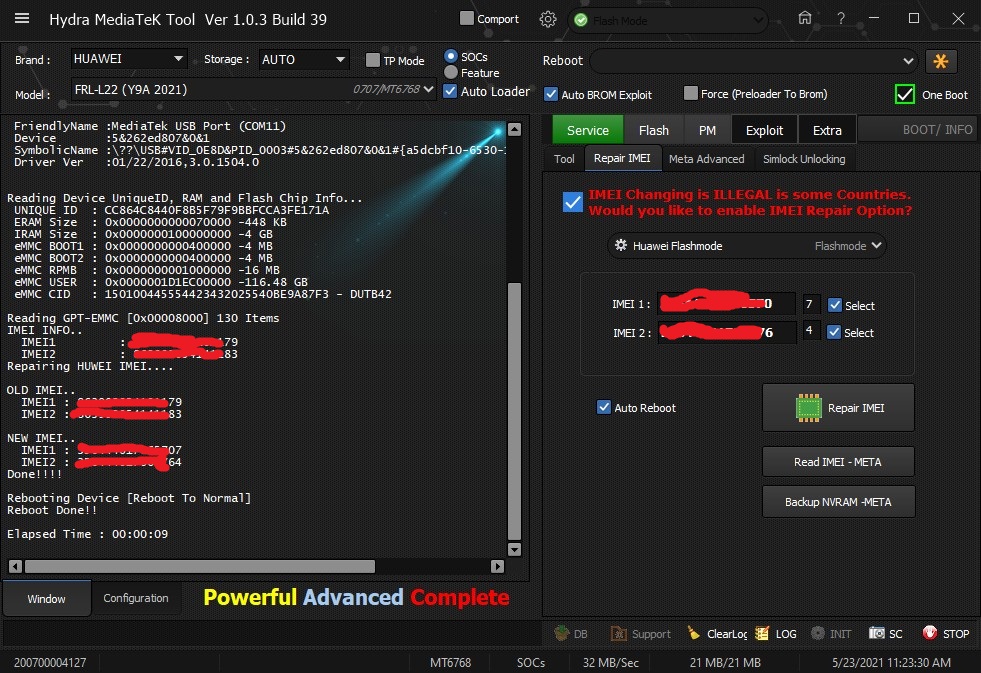Screen dimensions: 981x673
Task: Click the log scroll left arrow
Action: click(x=15, y=566)
